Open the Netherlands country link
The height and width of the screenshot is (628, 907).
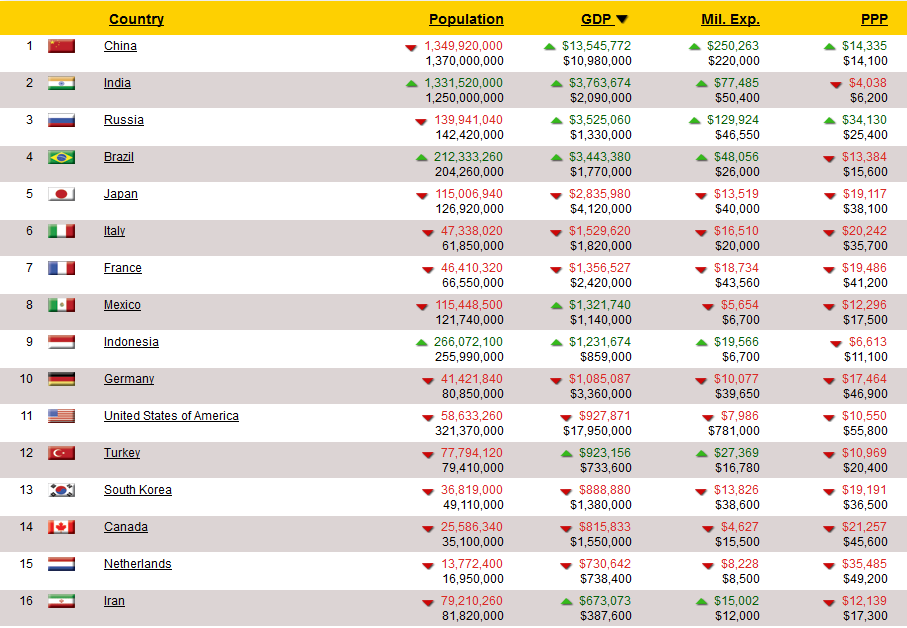coord(138,564)
